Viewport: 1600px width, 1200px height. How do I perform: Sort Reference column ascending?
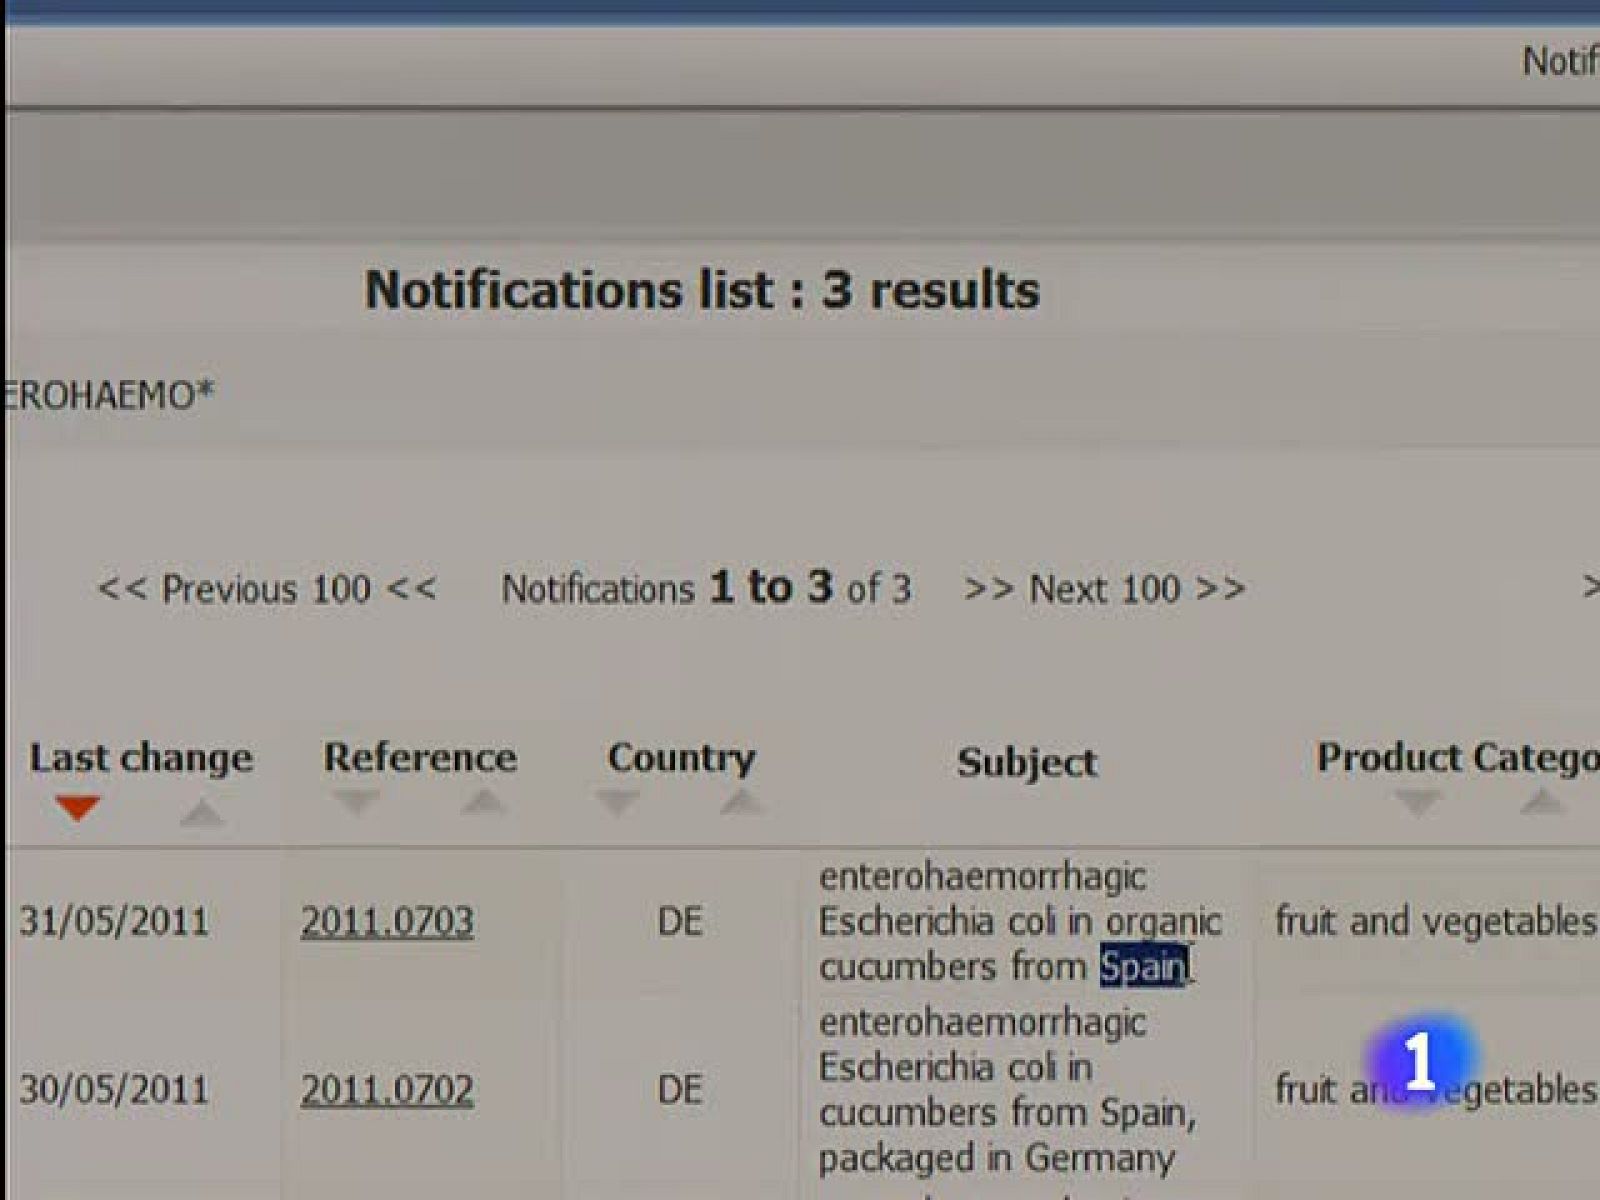pyautogui.click(x=483, y=802)
